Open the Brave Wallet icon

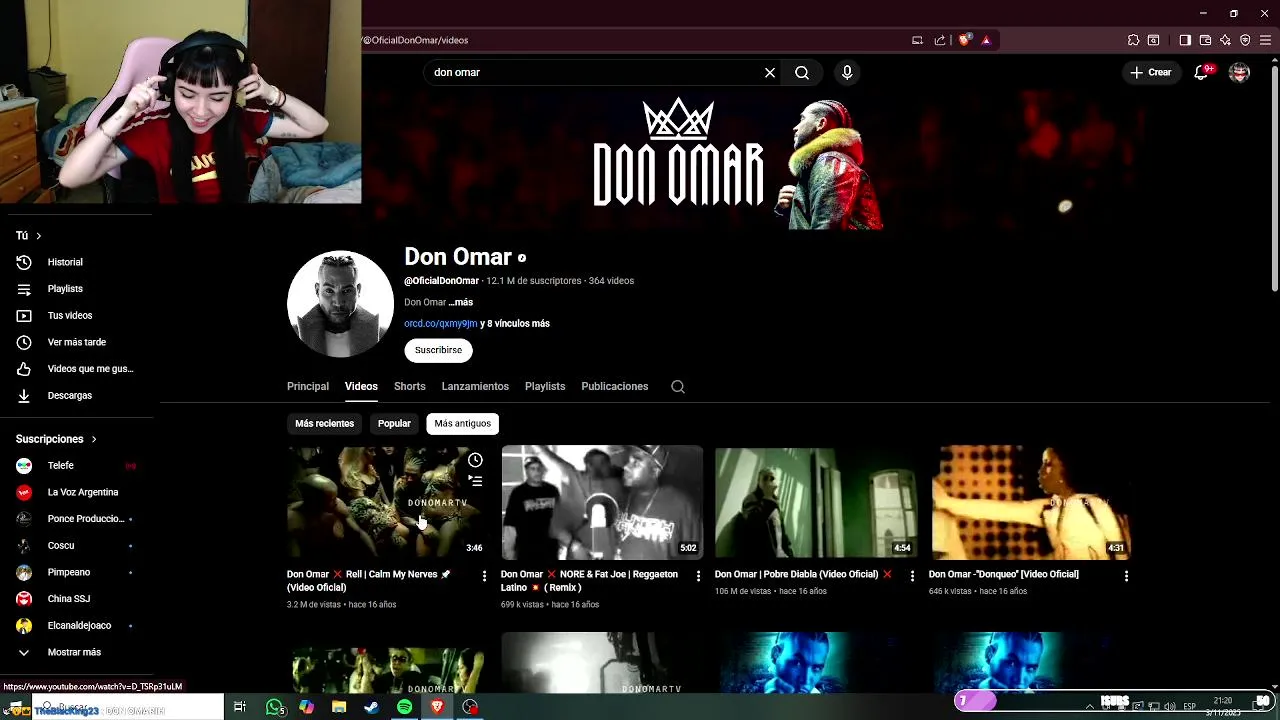pyautogui.click(x=1205, y=40)
